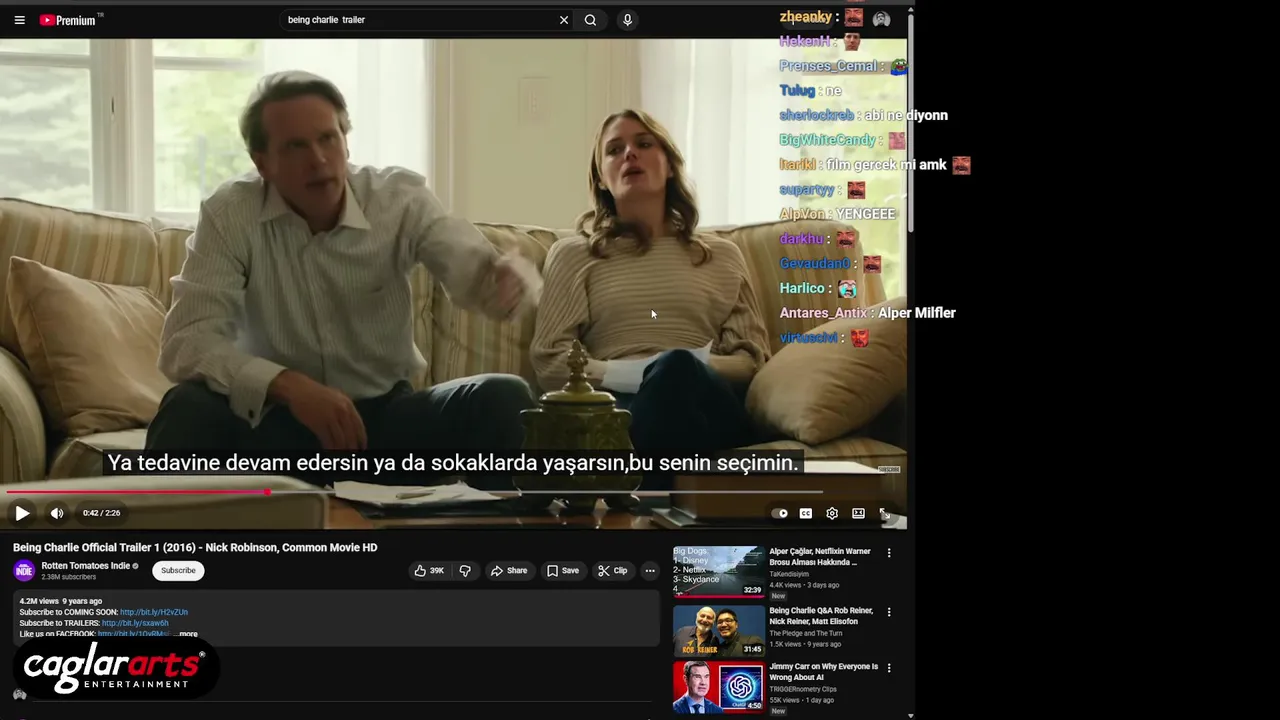Subscribe to Rotten Tomatoes Indie

click(178, 570)
